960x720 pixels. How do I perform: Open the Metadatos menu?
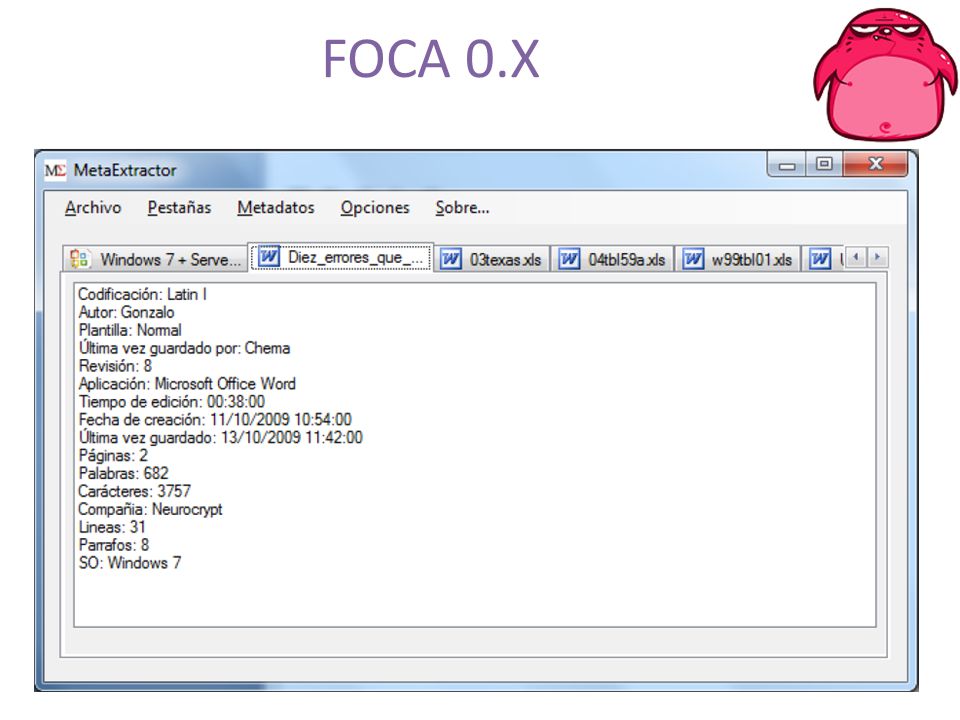point(276,208)
